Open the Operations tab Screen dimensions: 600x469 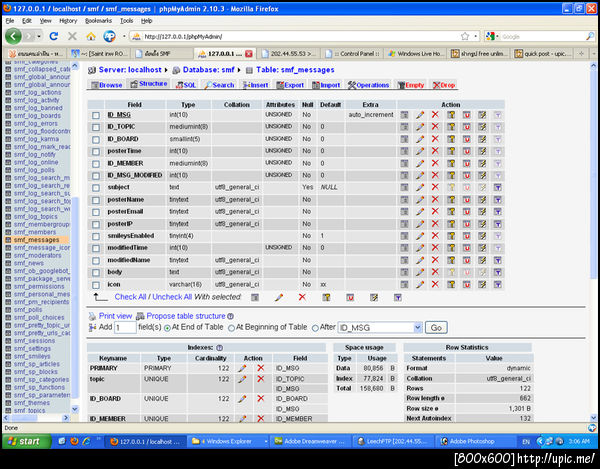pos(368,85)
